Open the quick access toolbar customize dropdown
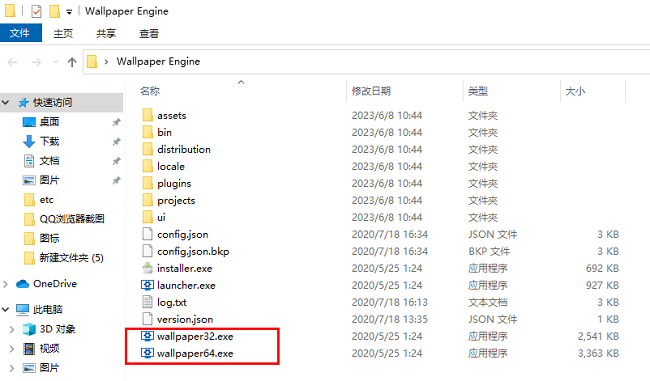The height and width of the screenshot is (381, 650). (x=69, y=12)
